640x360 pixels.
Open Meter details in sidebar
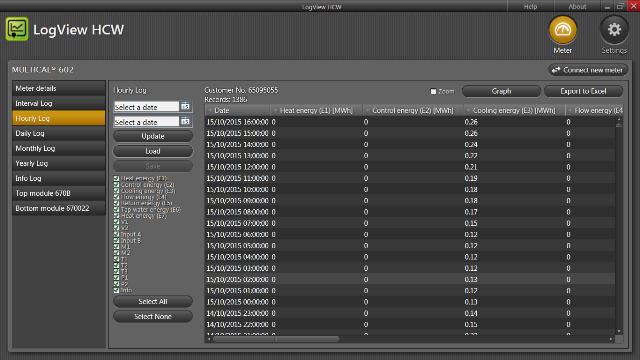[x=58, y=89]
